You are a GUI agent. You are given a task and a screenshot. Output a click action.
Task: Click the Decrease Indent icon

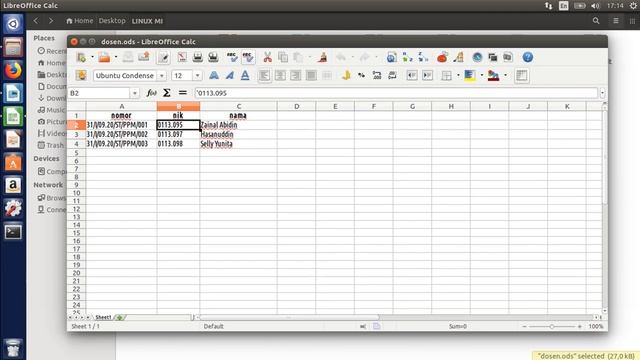tap(412, 76)
